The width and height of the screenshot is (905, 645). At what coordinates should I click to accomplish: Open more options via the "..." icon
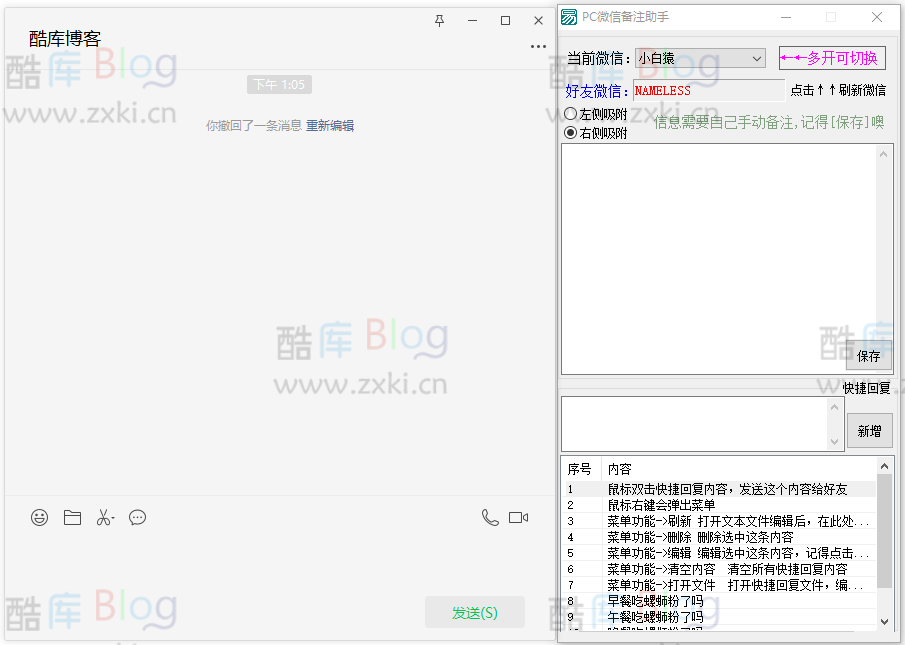point(538,46)
